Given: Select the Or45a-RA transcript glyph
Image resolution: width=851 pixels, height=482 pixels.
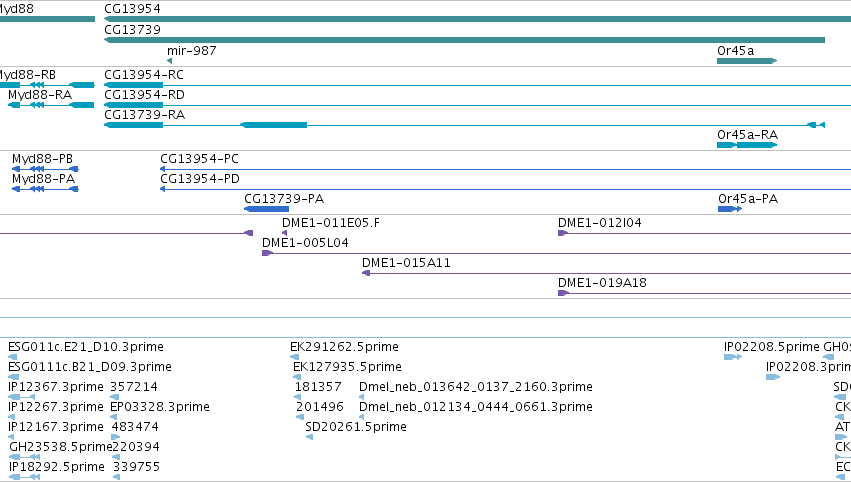Looking at the screenshot, I should pyautogui.click(x=747, y=145).
